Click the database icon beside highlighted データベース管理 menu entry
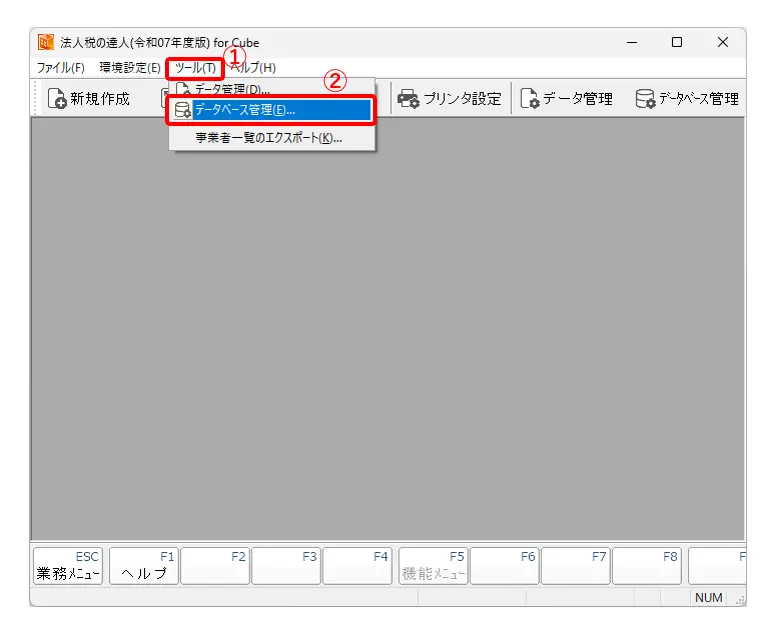 (183, 110)
